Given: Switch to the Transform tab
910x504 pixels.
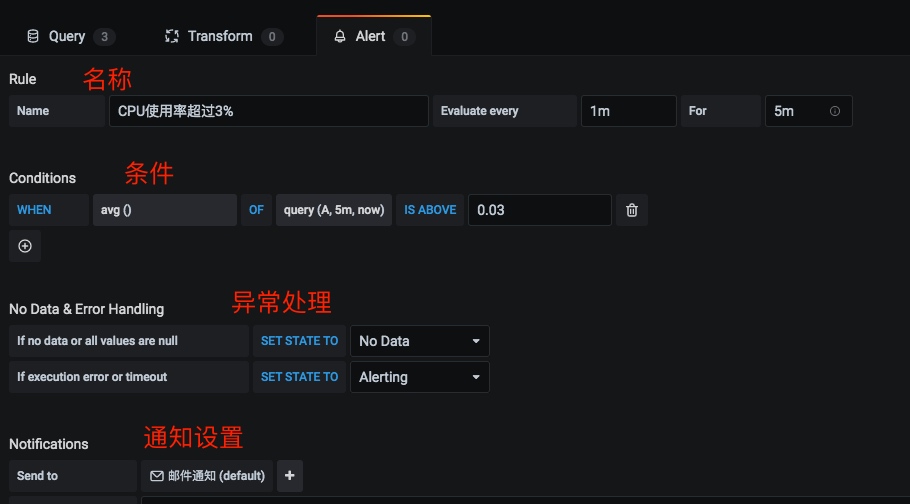Looking at the screenshot, I should point(220,36).
